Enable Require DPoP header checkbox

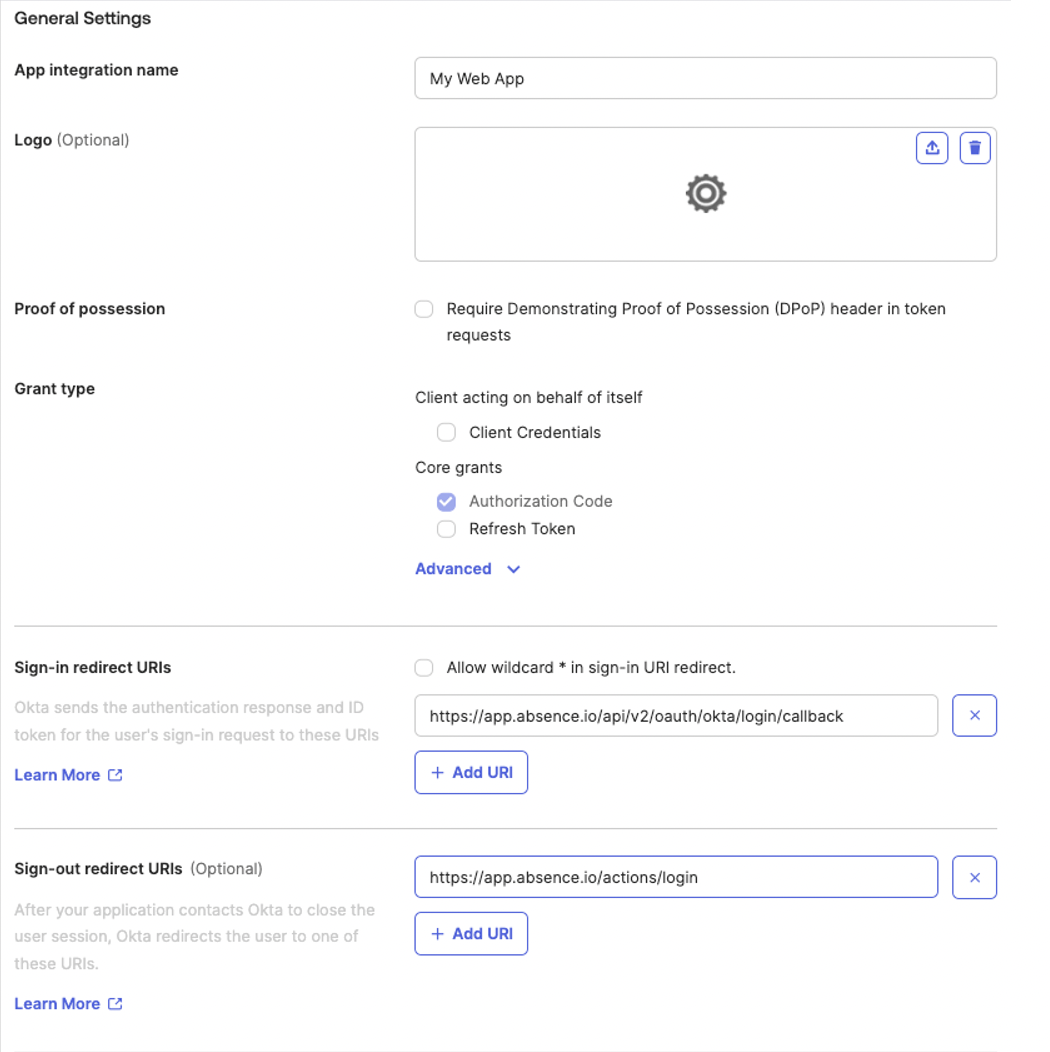[x=424, y=309]
